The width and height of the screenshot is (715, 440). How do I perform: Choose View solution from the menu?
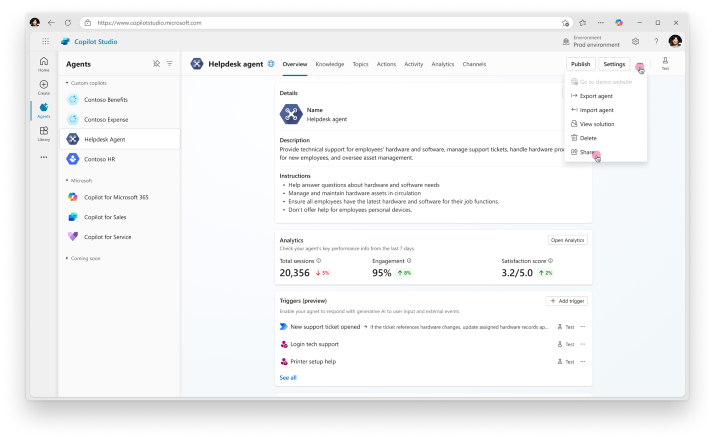point(606,124)
